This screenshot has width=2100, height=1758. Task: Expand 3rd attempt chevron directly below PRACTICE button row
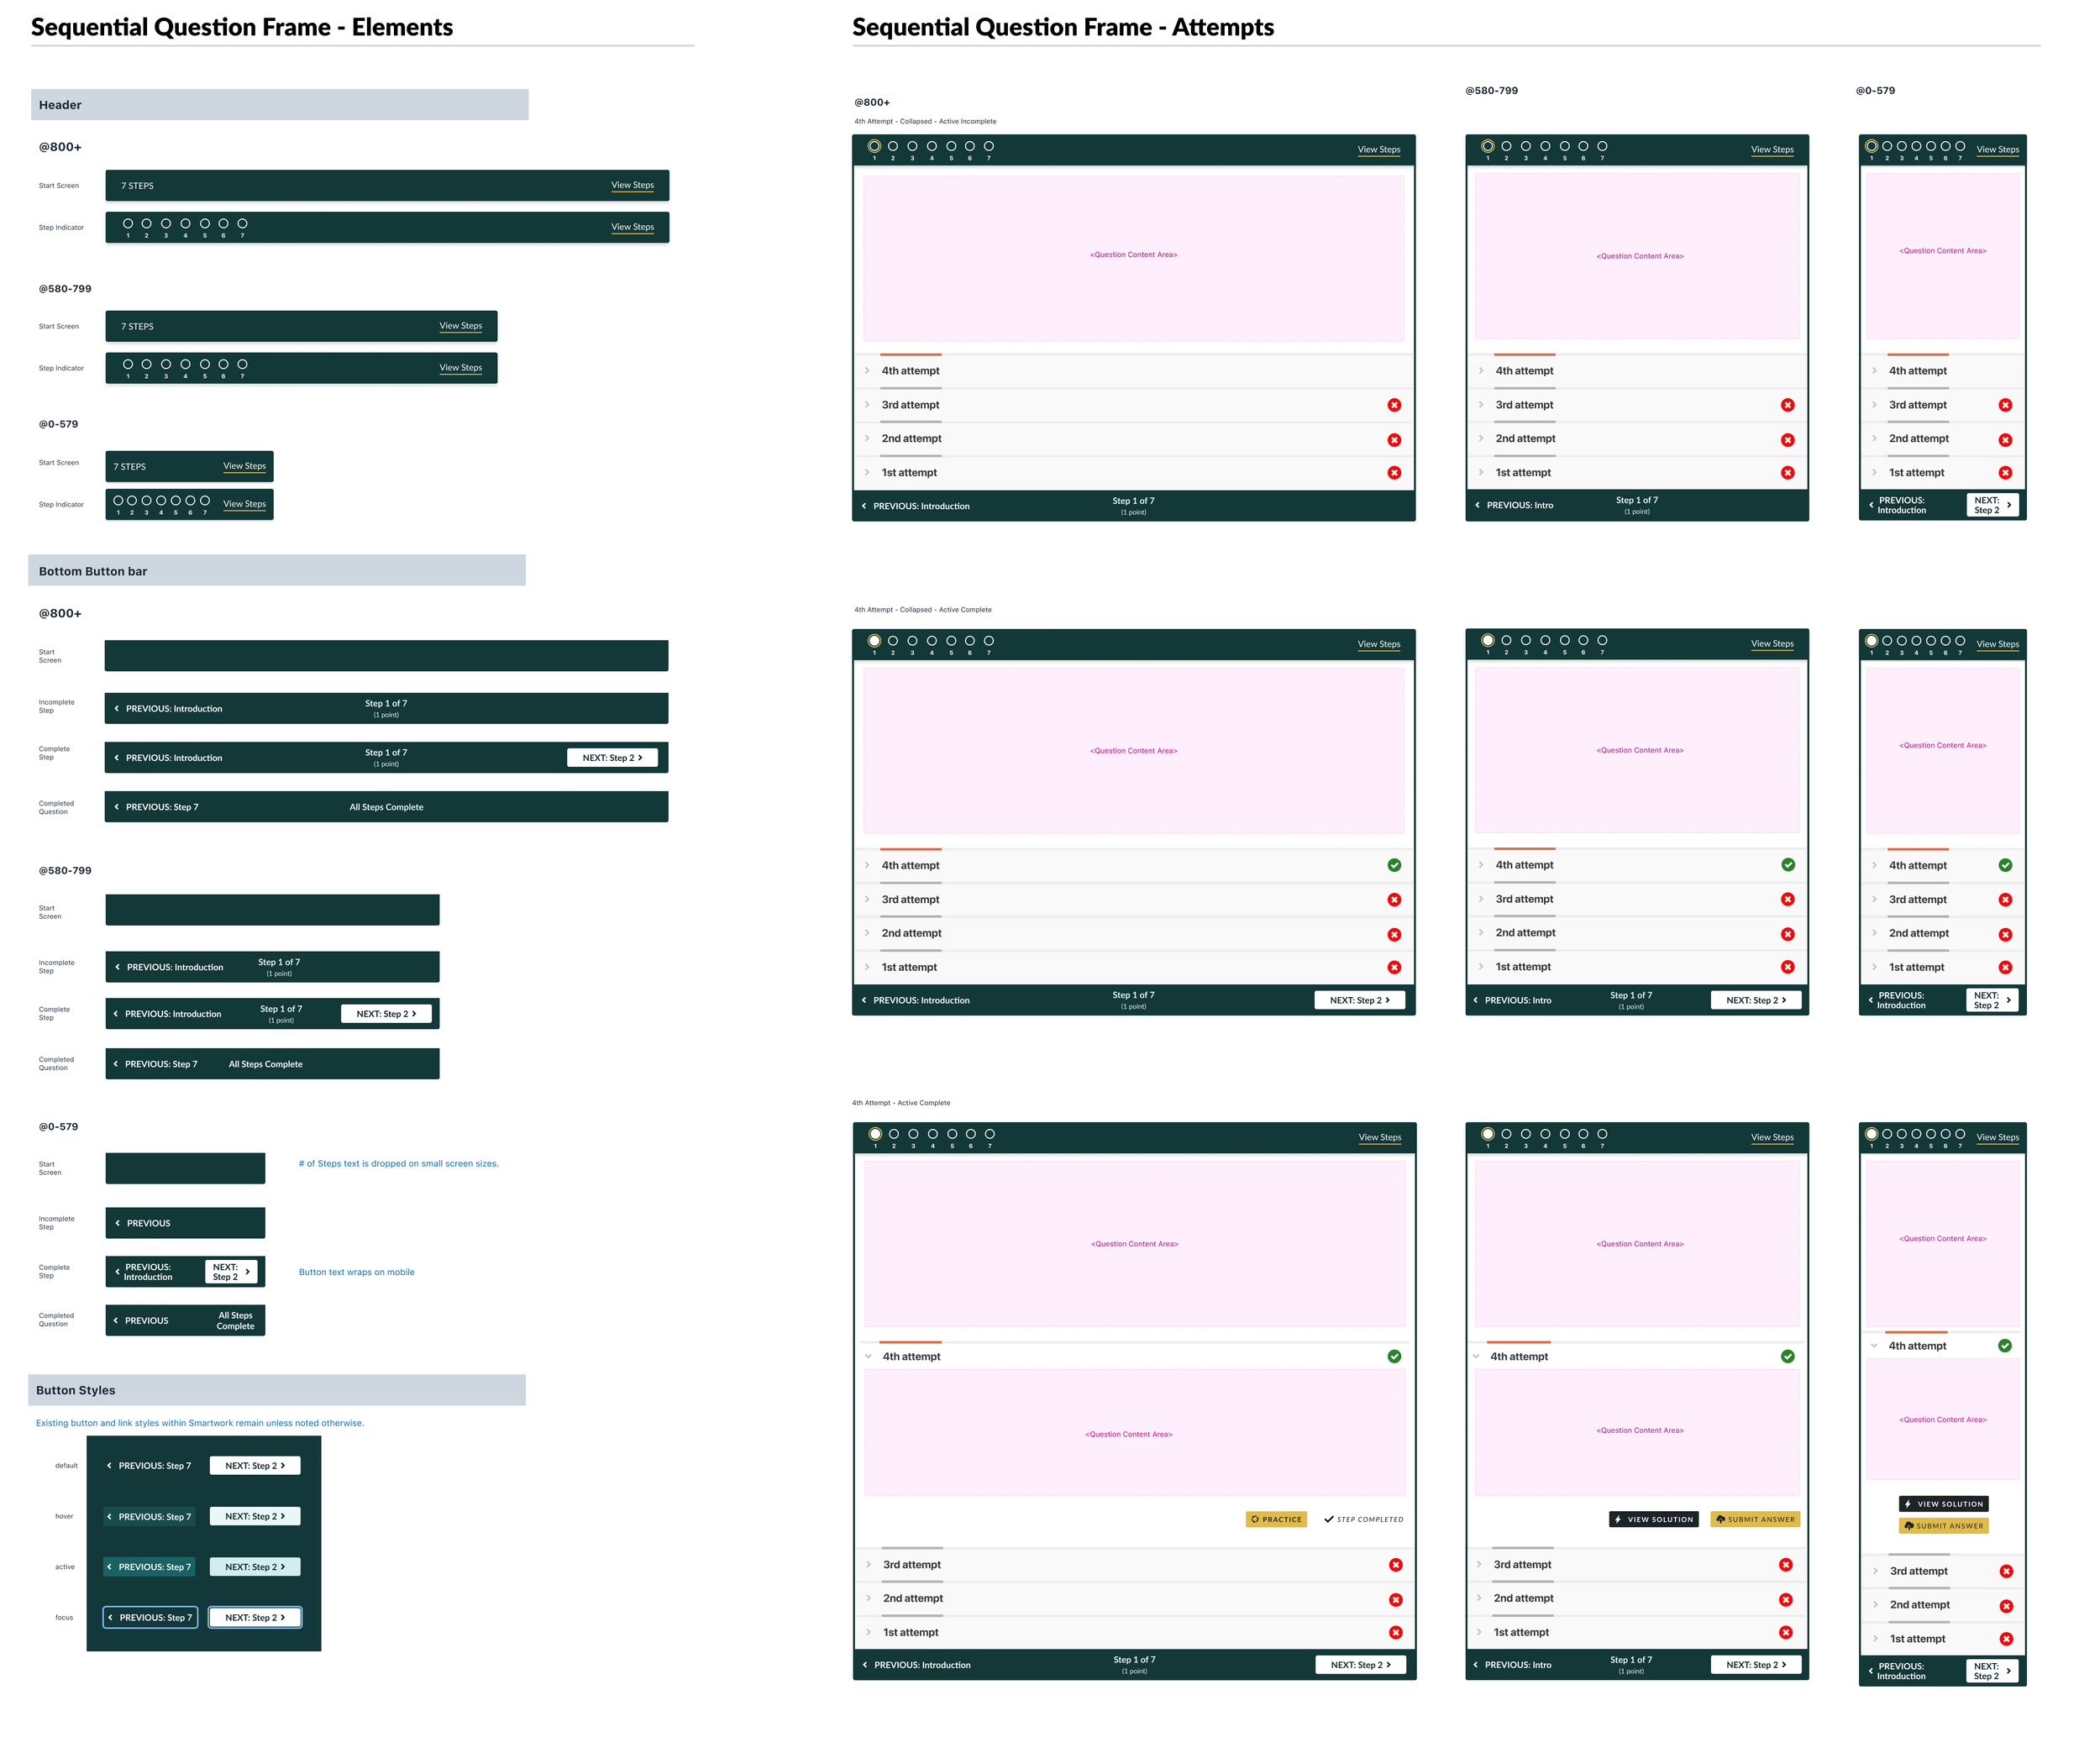click(x=868, y=1565)
